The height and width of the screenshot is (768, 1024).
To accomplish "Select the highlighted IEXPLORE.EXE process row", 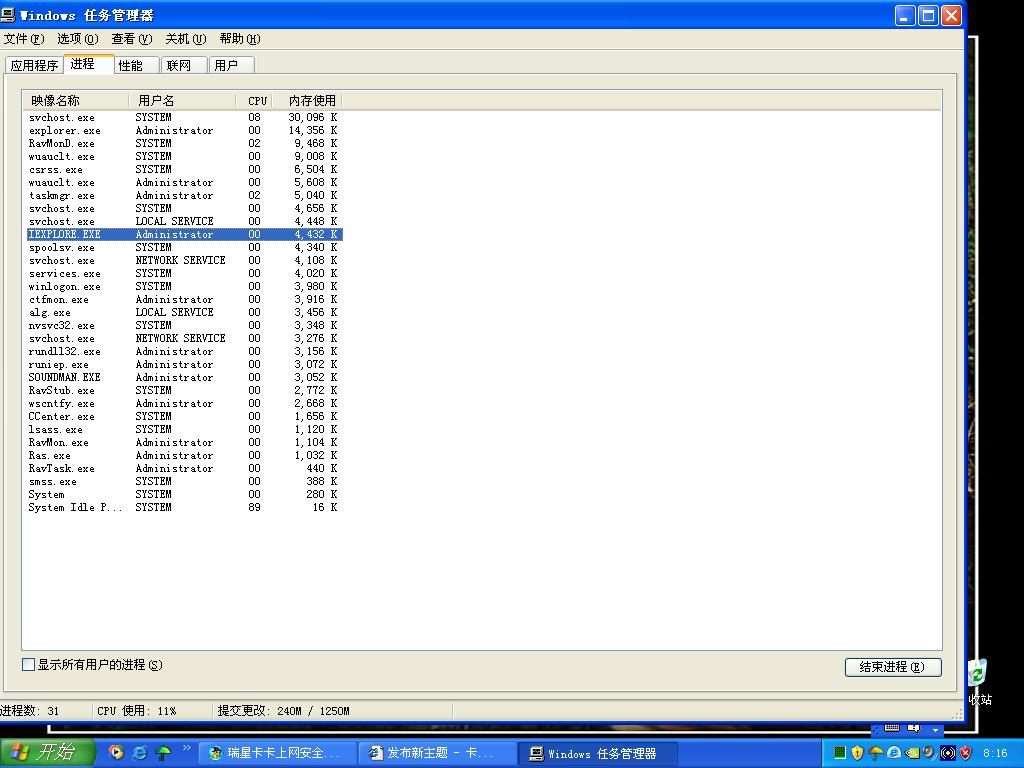I will pos(185,234).
